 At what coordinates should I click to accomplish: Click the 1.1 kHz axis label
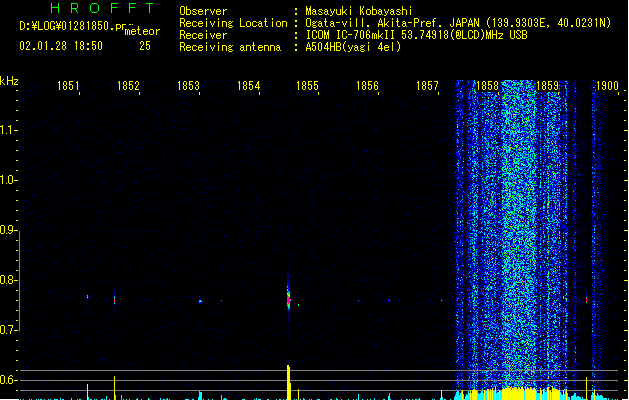coord(7,130)
